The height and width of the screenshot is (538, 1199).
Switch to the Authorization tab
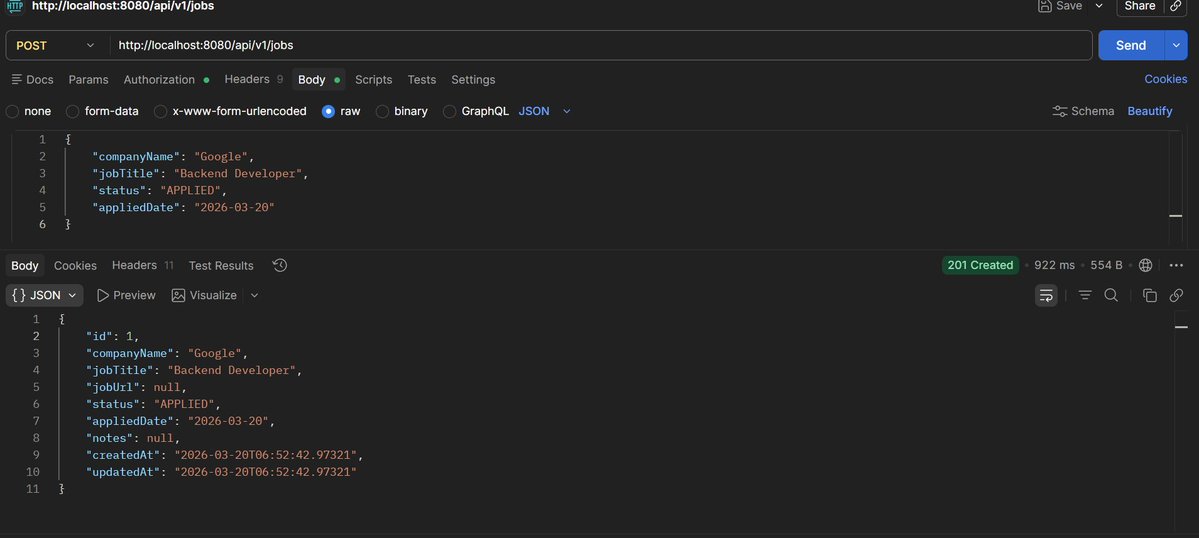click(x=166, y=79)
